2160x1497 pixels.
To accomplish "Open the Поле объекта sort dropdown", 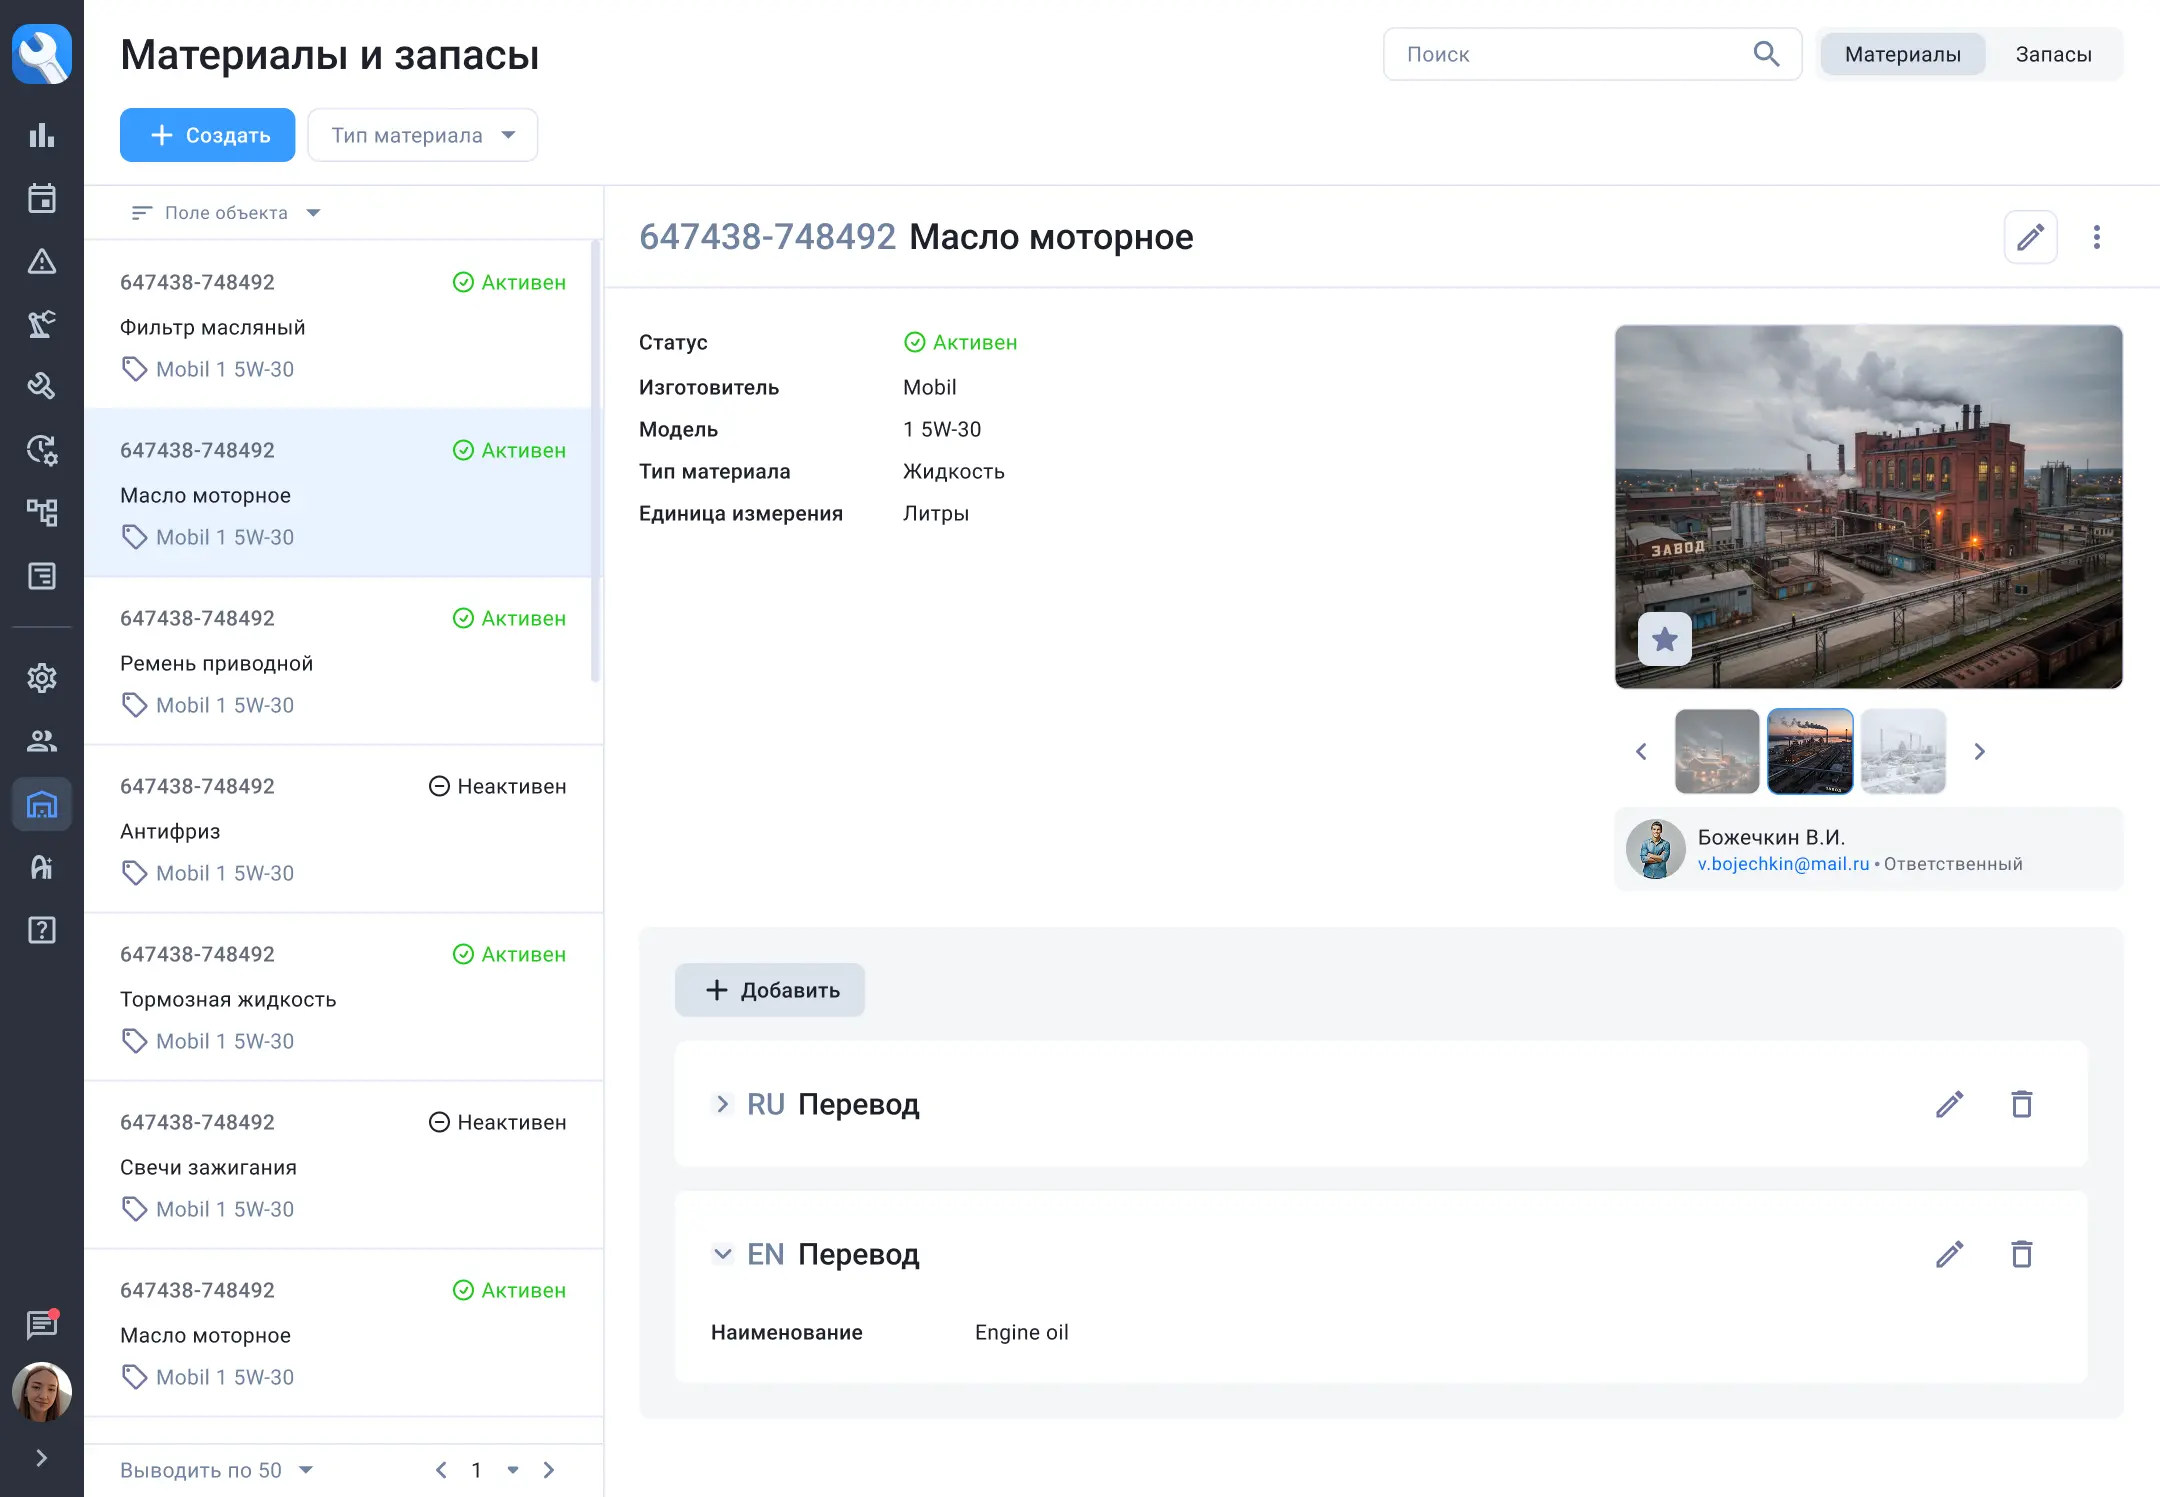I will 226,213.
